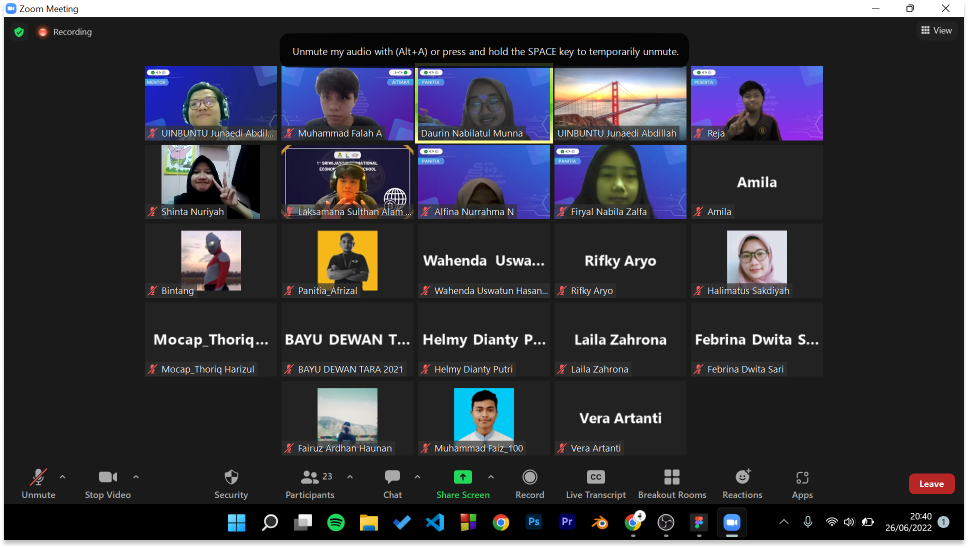Open Spotify from the taskbar
Viewport: 968px width, 548px height.
(336, 522)
